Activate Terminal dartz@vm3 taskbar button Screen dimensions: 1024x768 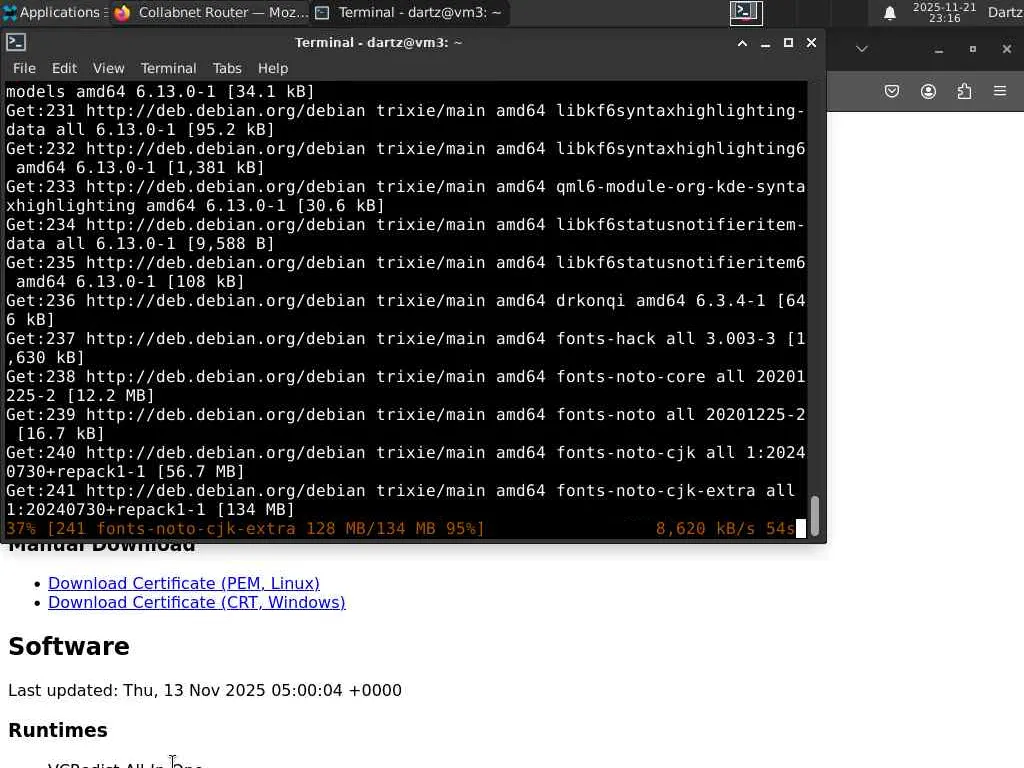pyautogui.click(x=409, y=12)
